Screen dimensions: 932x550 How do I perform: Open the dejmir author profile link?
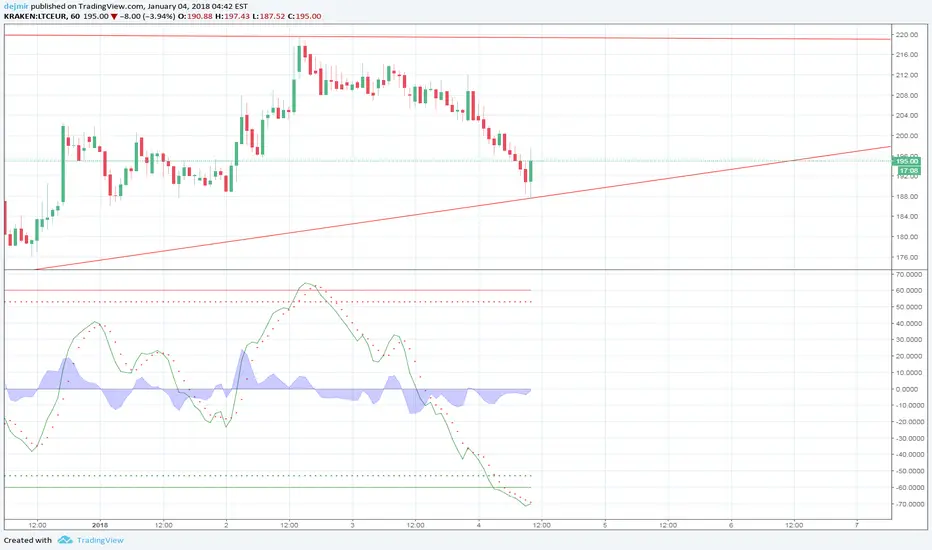(16, 7)
